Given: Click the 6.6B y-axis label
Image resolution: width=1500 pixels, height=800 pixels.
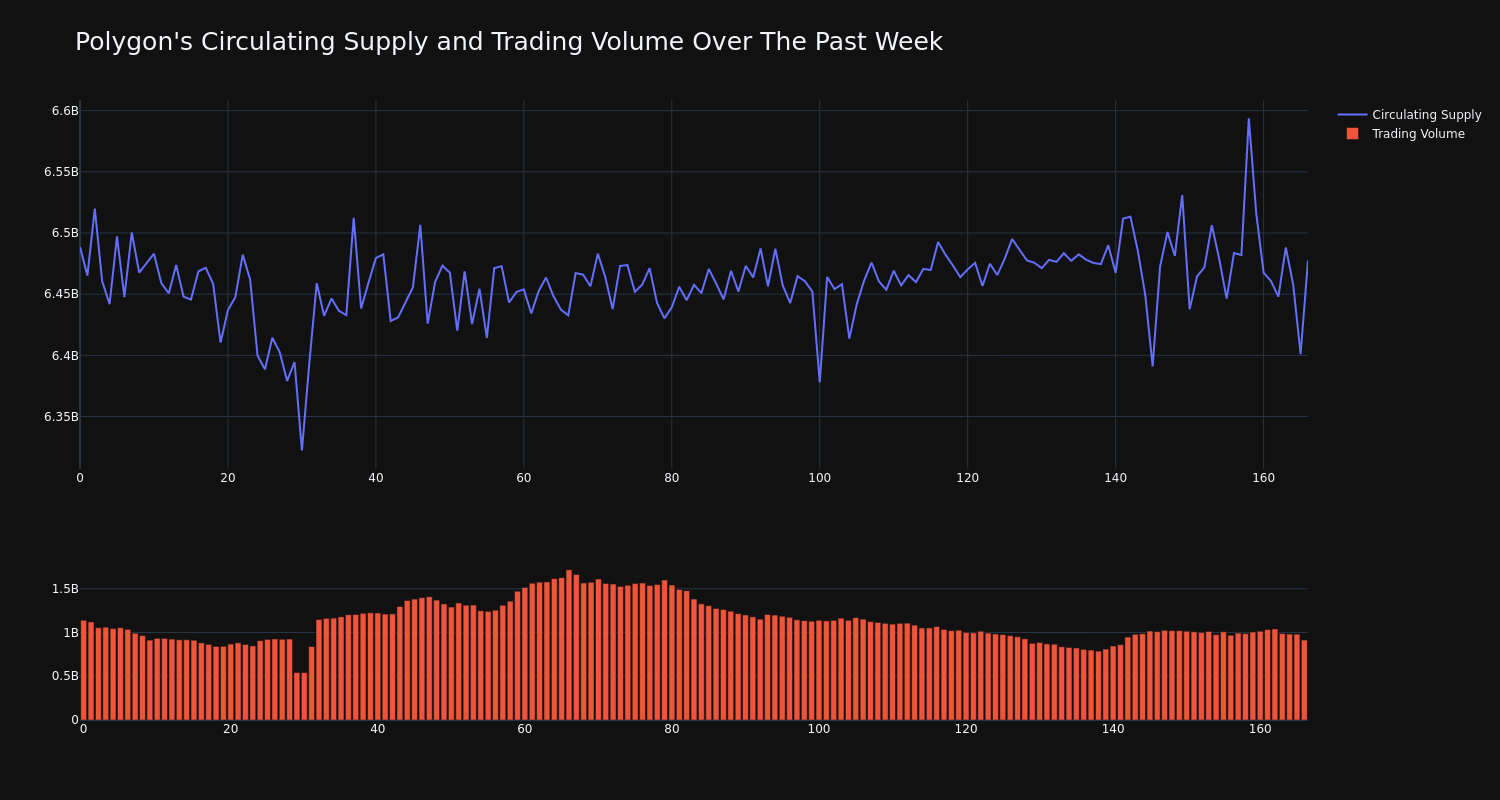Looking at the screenshot, I should click(65, 111).
